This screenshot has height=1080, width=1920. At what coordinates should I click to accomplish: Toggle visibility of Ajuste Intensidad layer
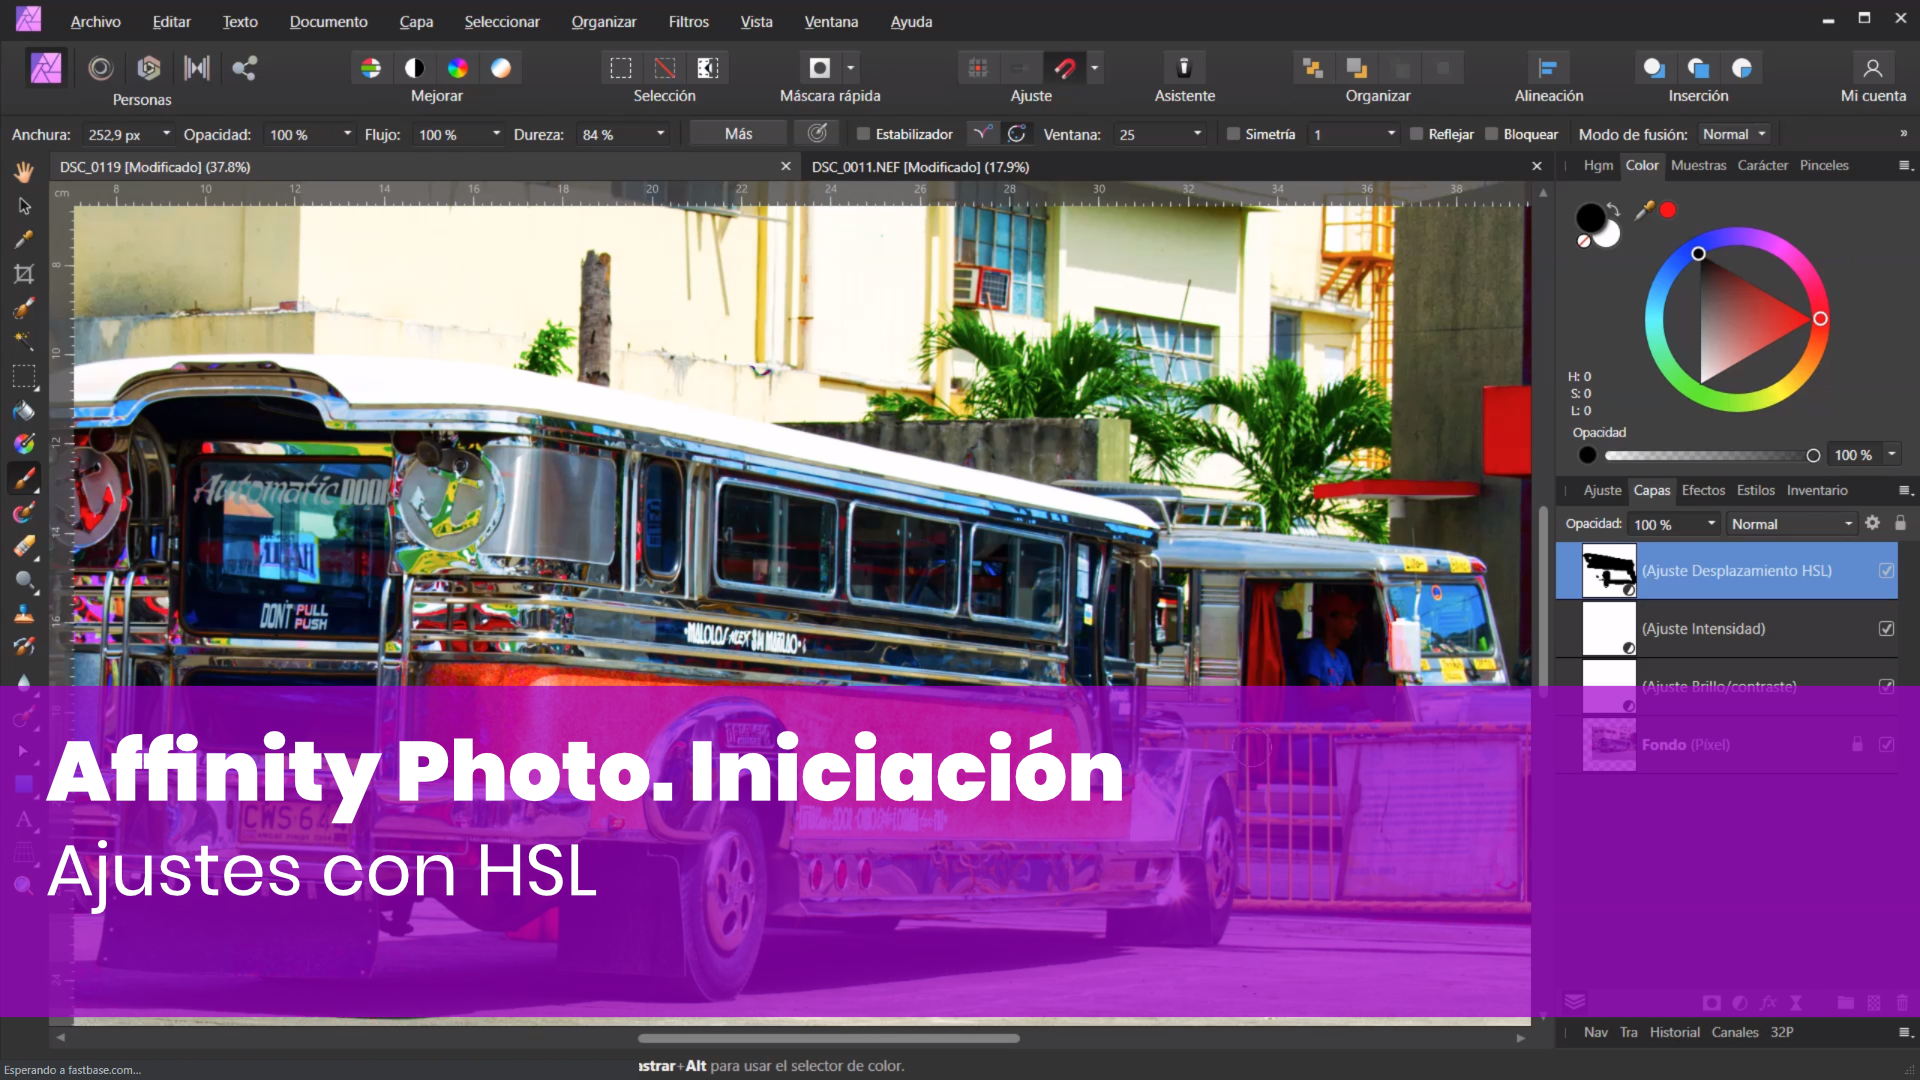pyautogui.click(x=1886, y=629)
